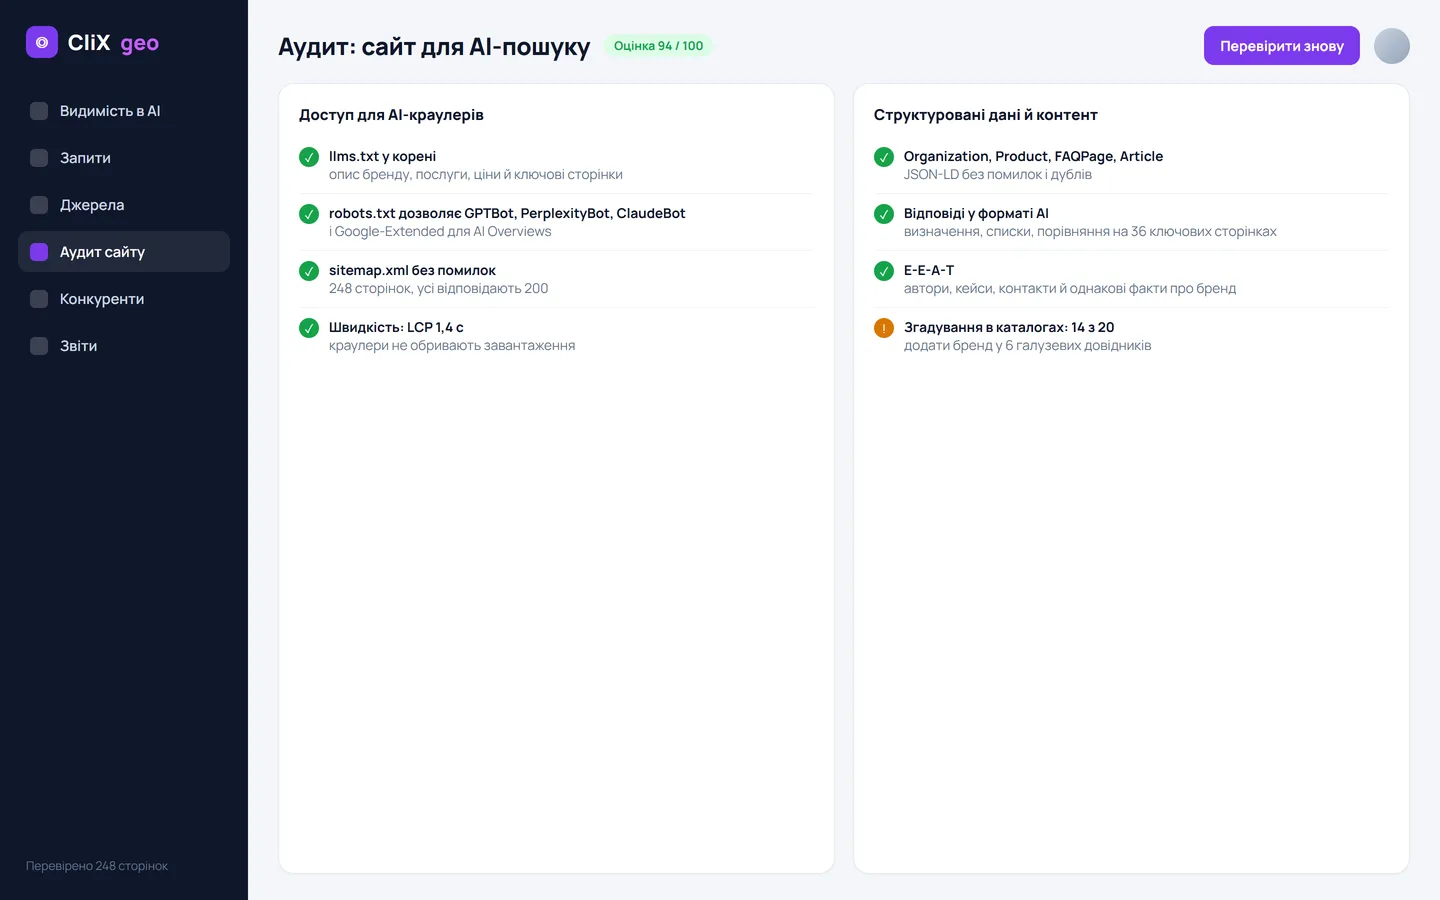Click the green check next to robots.txt row
This screenshot has height=900, width=1440.
pos(309,214)
